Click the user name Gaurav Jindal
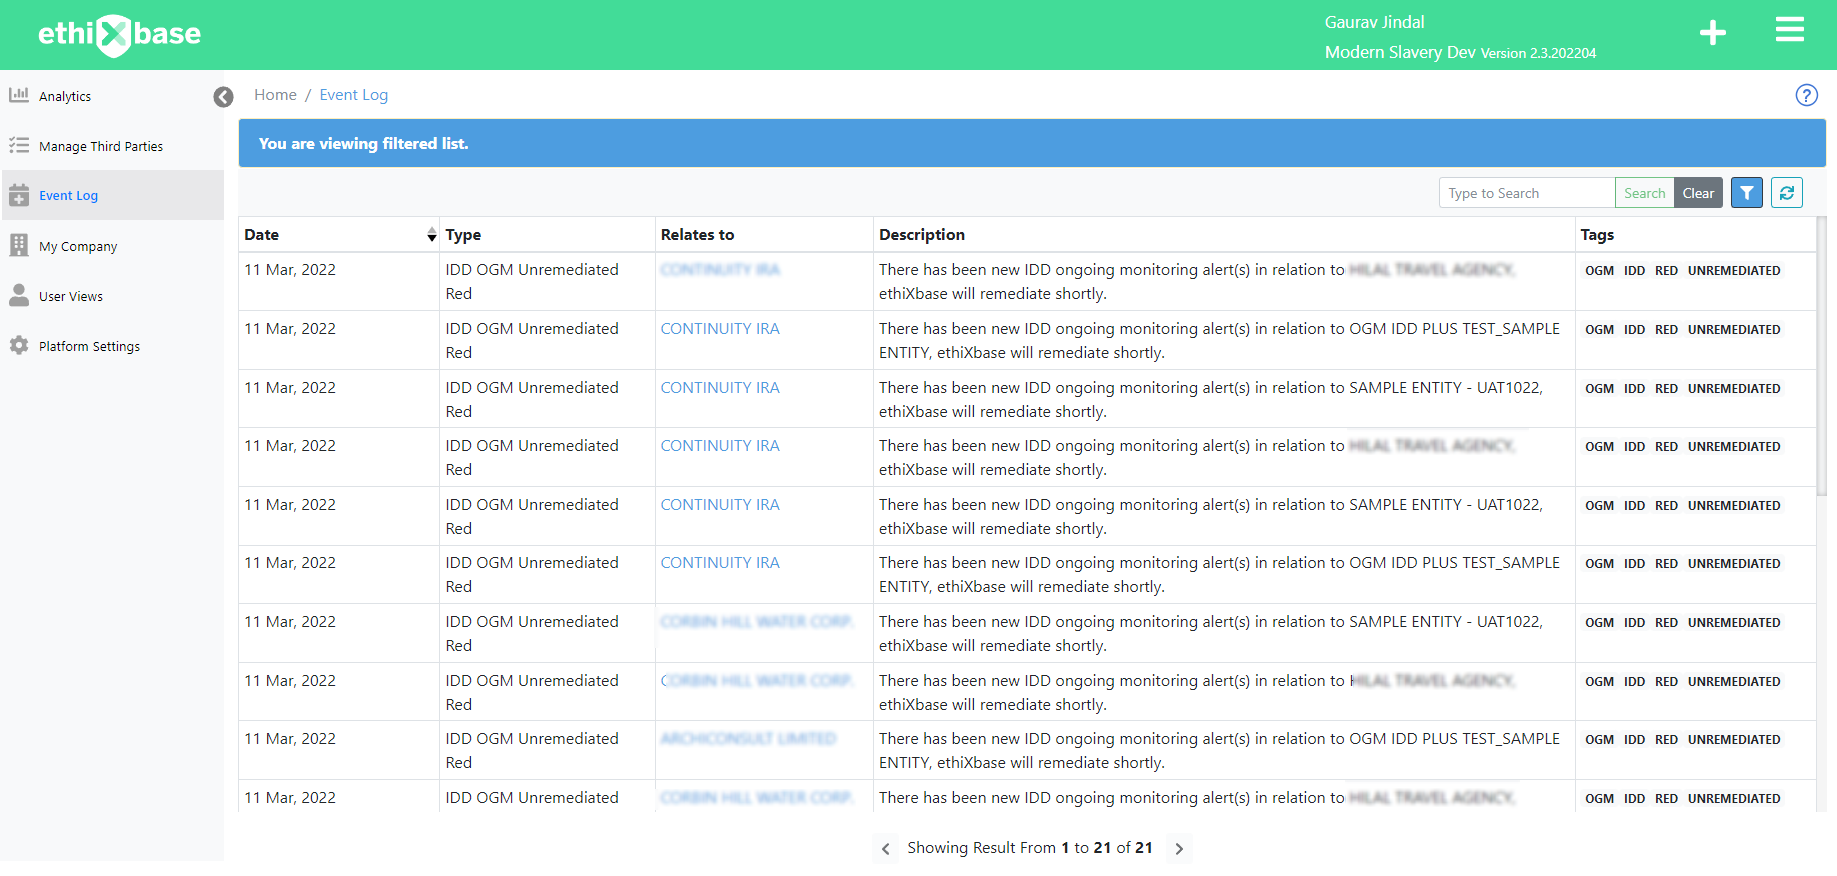 (x=1374, y=22)
